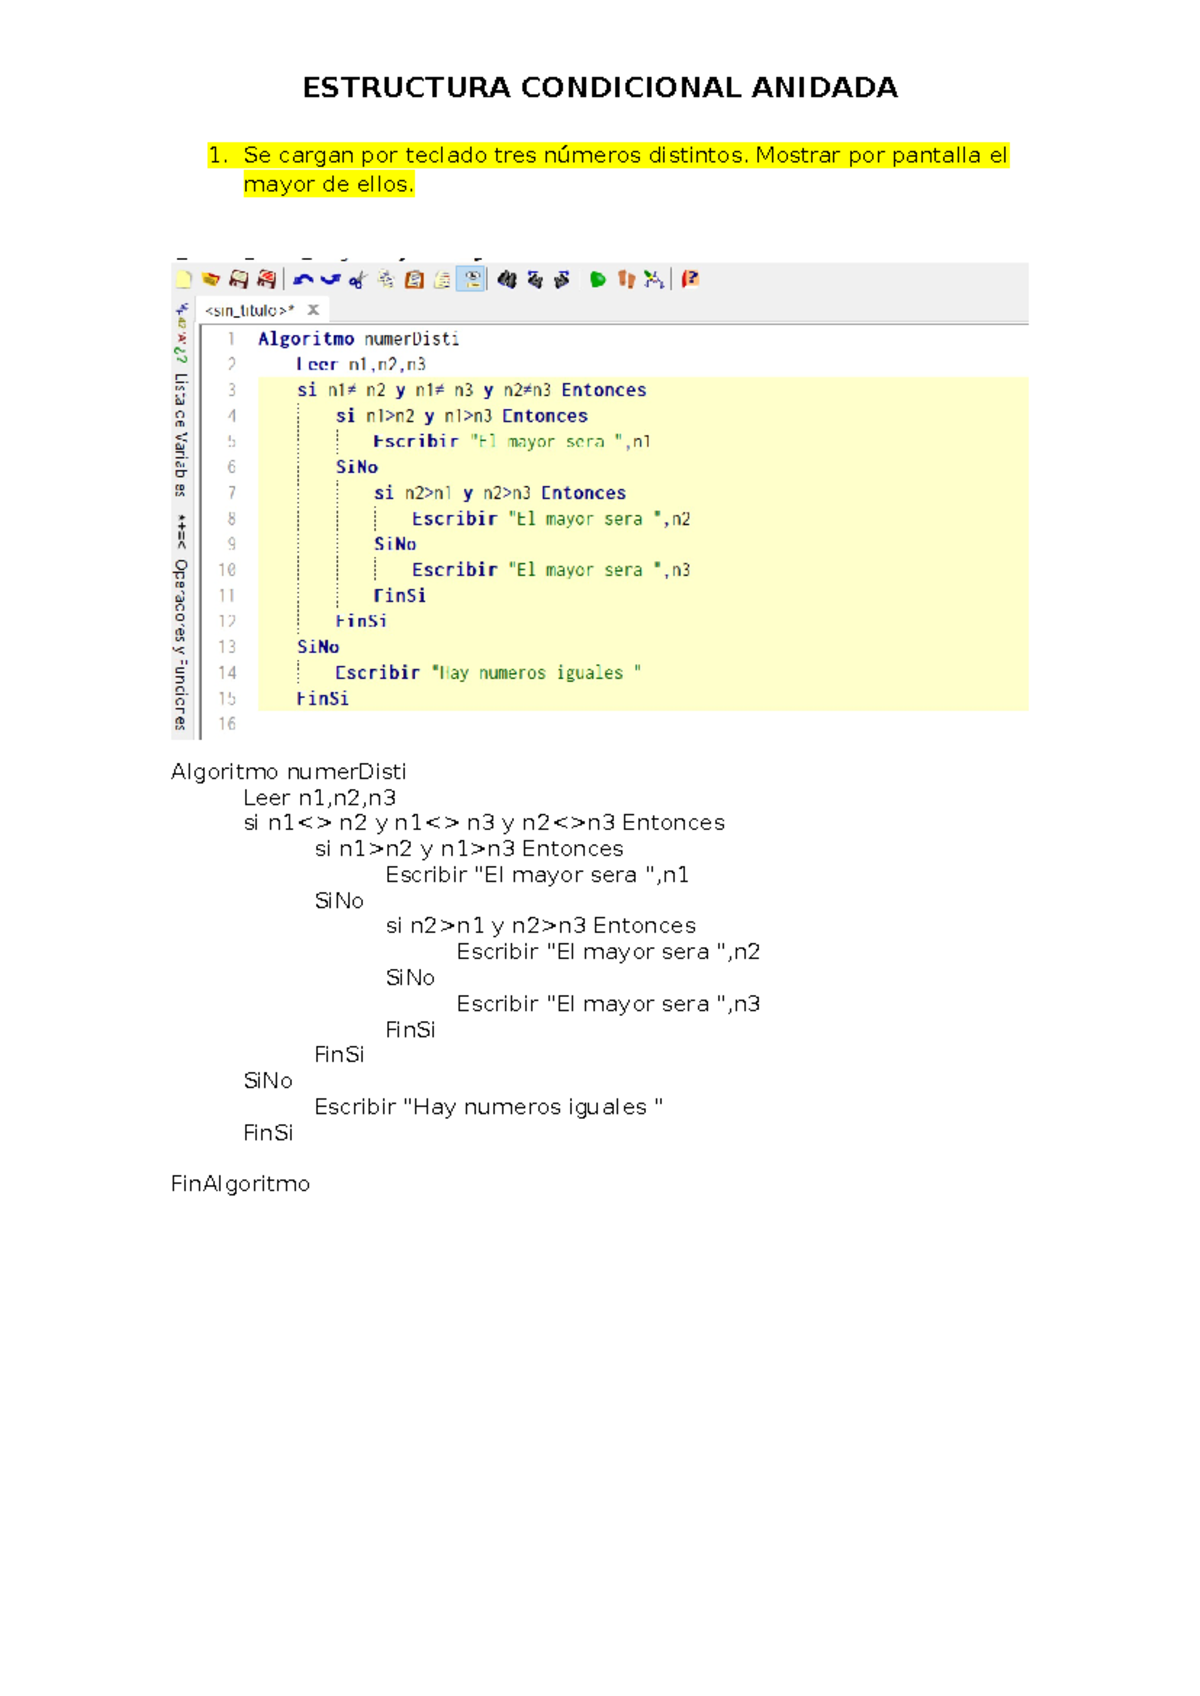Start step-by-step execution footprints icon

[x=626, y=280]
